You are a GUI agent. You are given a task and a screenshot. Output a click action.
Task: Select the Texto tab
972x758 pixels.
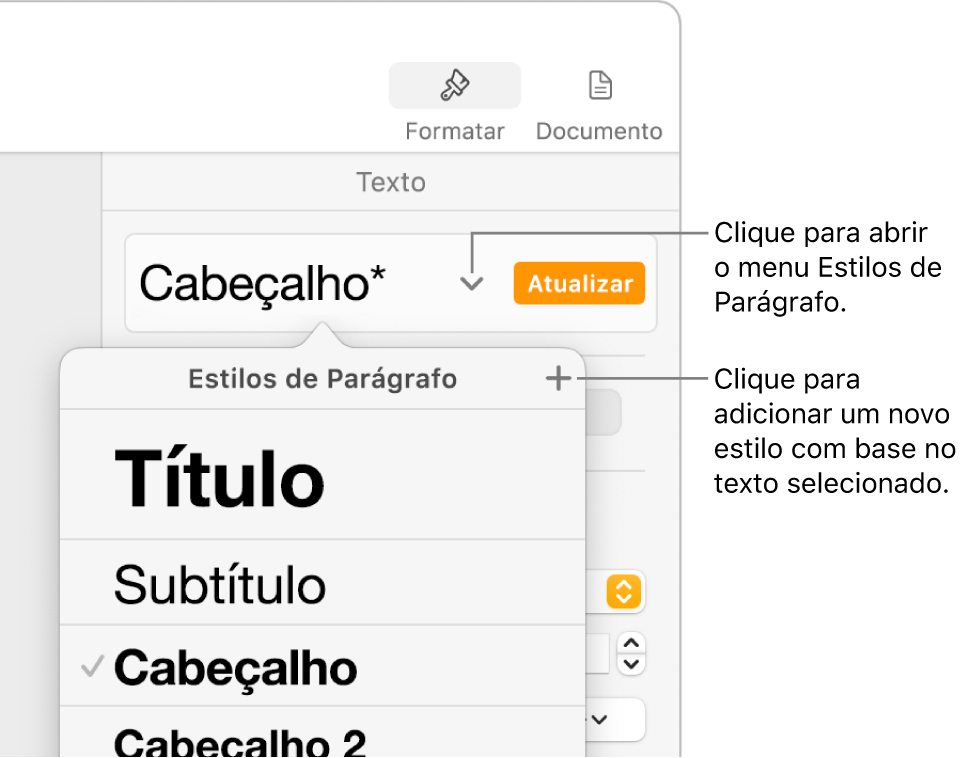pos(391,182)
